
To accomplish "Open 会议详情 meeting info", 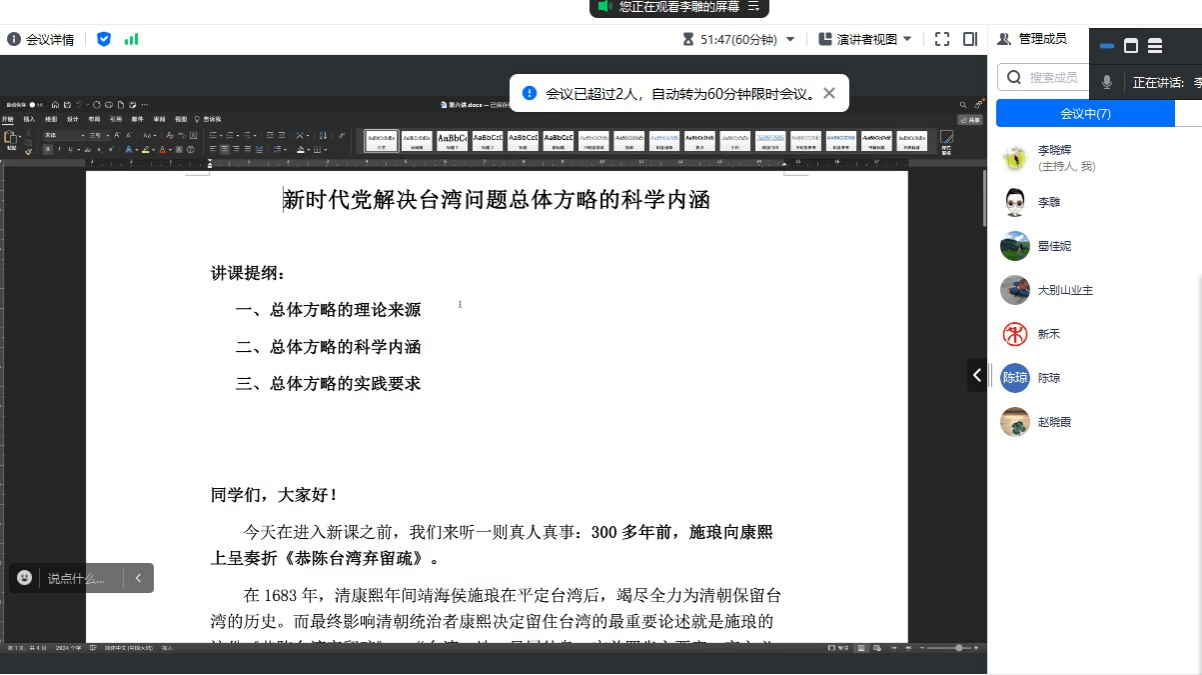I will 41,39.
